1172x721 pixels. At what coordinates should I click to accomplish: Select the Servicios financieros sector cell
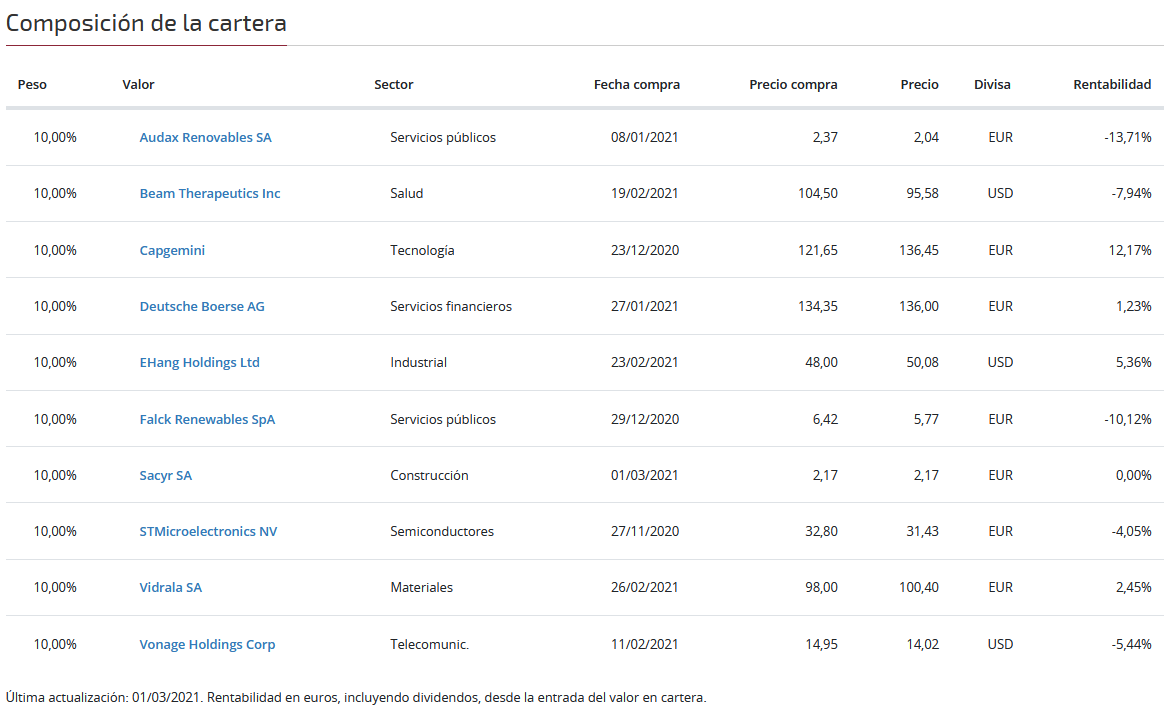coord(451,306)
